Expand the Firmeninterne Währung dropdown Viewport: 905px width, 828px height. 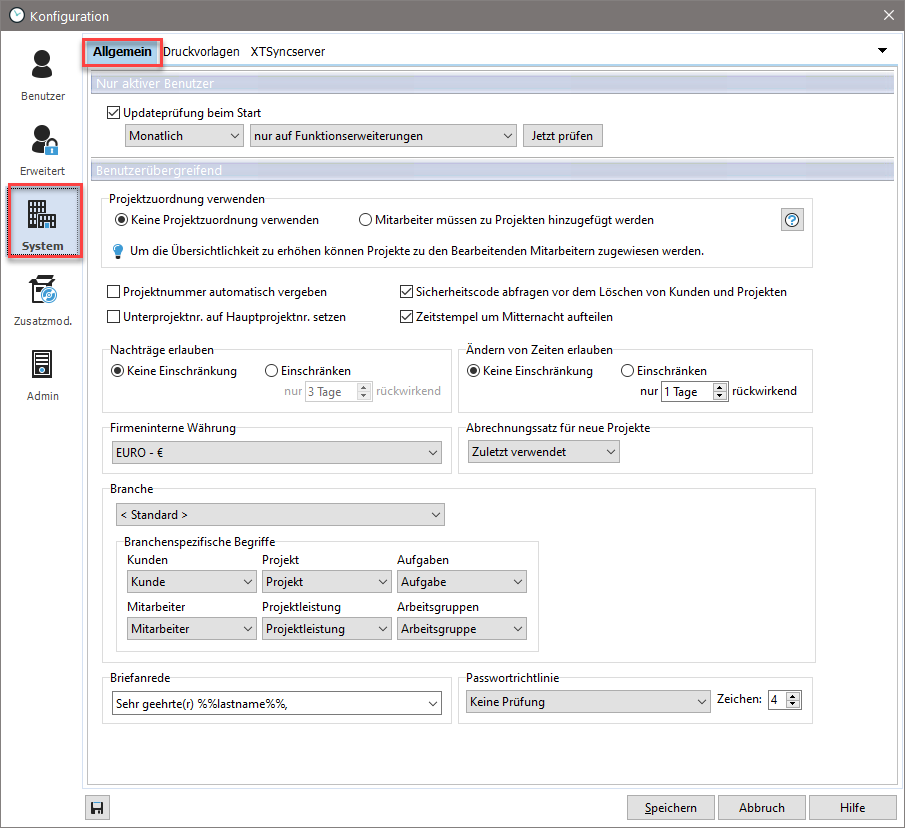[433, 453]
